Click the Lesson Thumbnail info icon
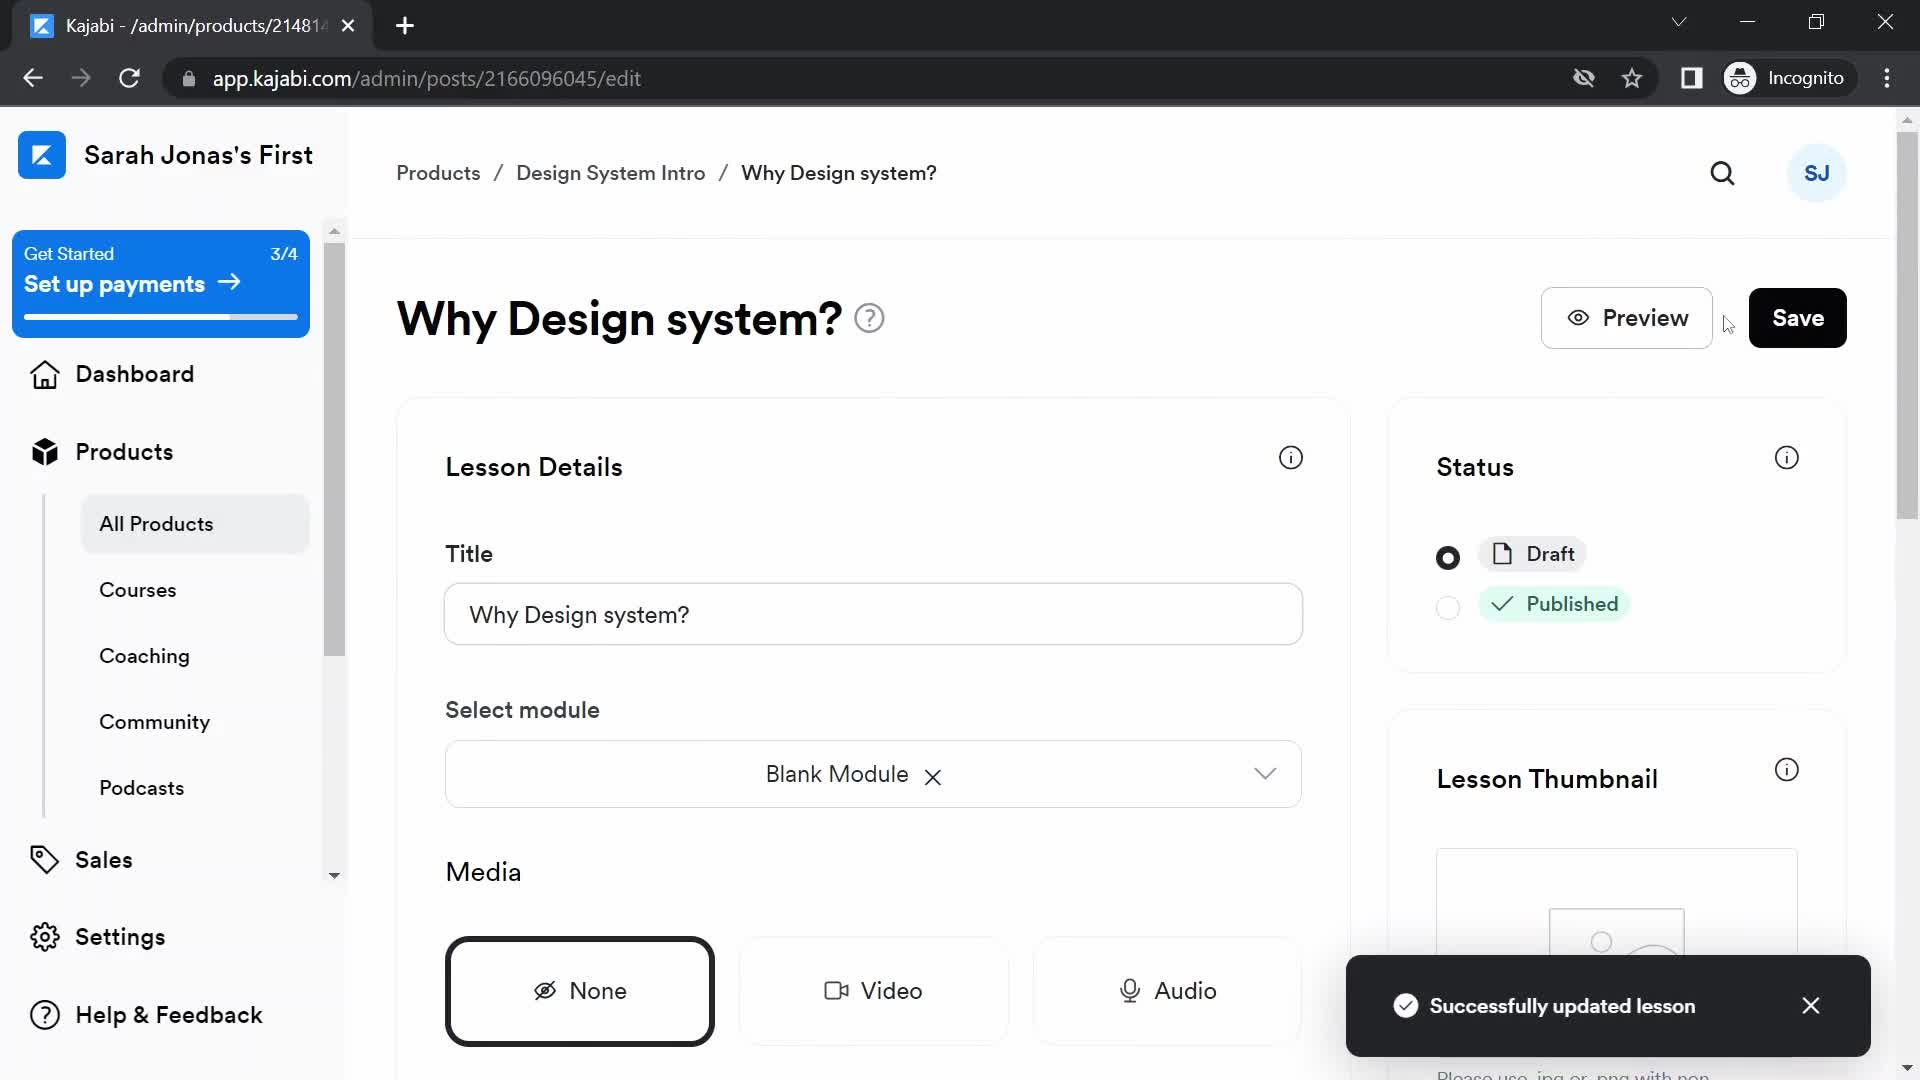The width and height of the screenshot is (1920, 1080). tap(1786, 770)
